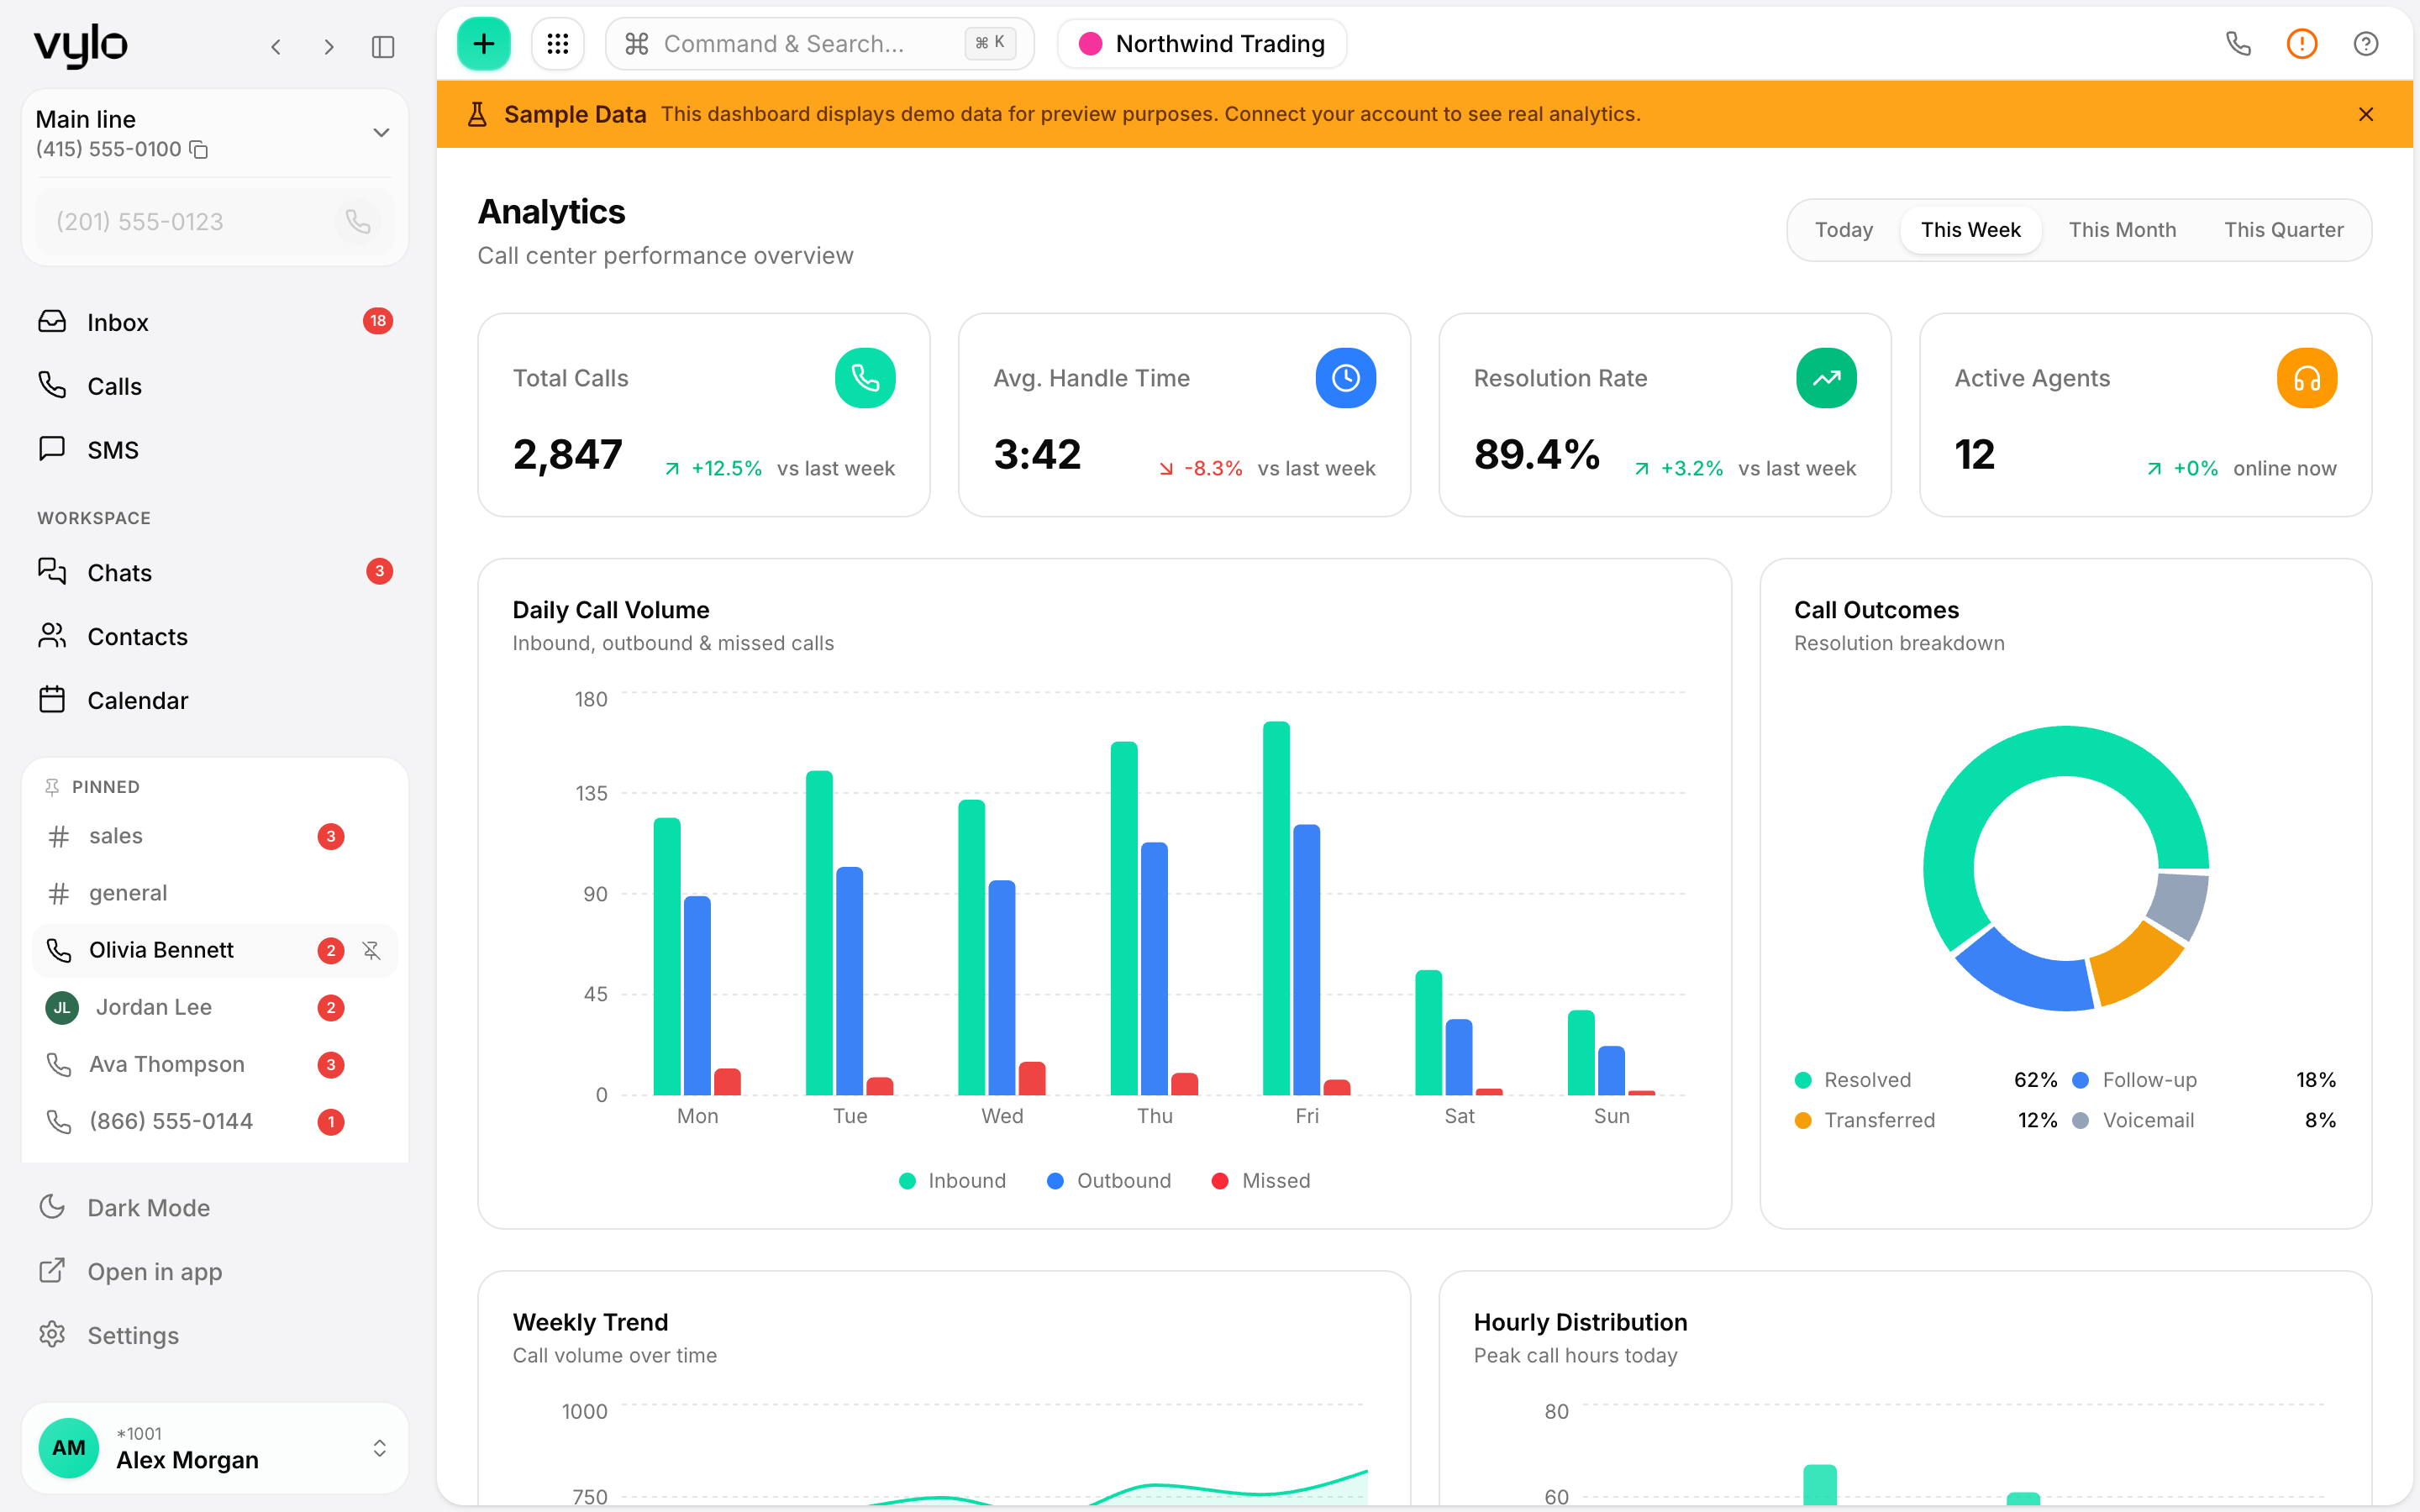
Task: Copy the main line phone number
Action: click(199, 150)
